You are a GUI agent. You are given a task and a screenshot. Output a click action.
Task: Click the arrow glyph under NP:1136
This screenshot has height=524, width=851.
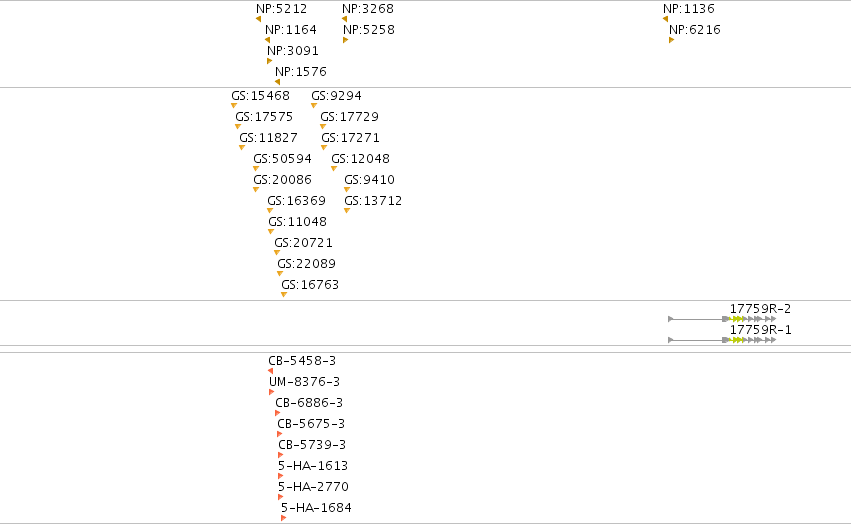665,19
